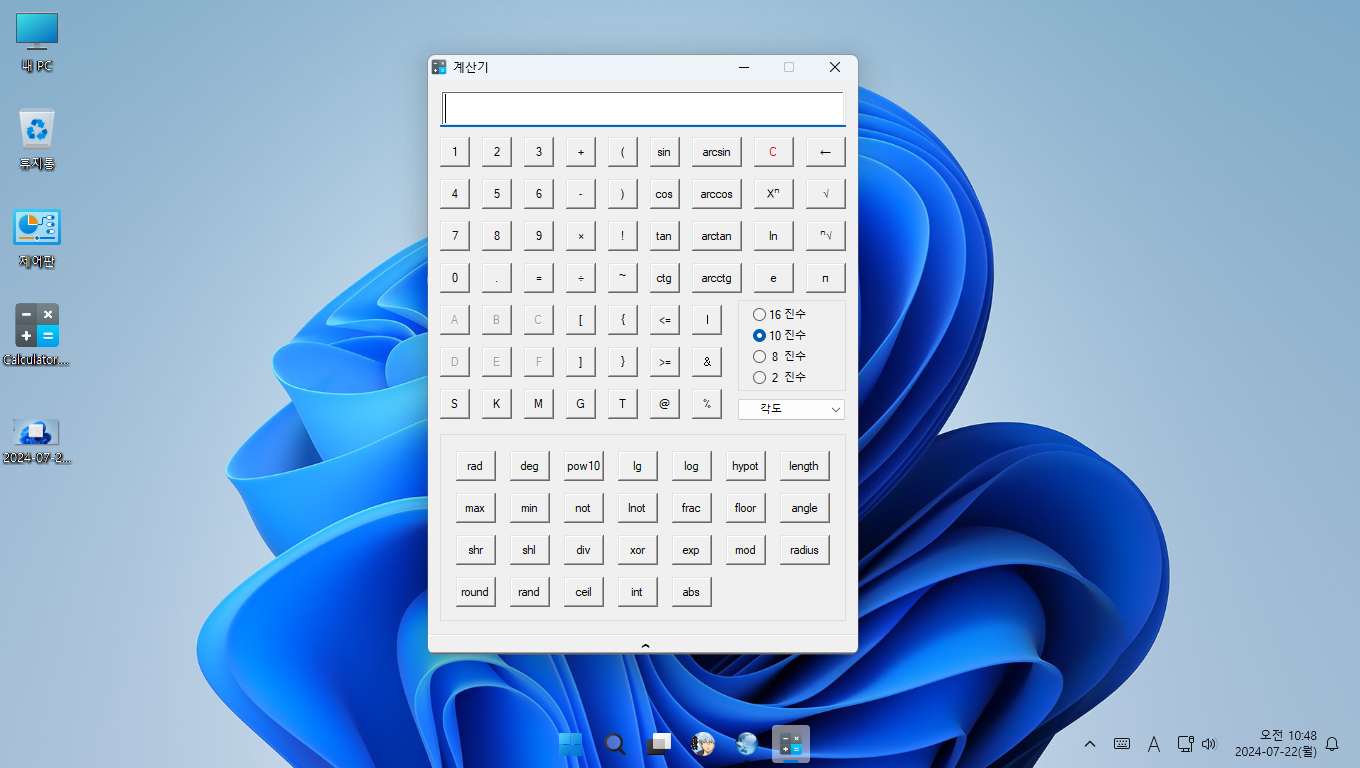
Task: Open the globe taskbar application icon
Action: [747, 744]
